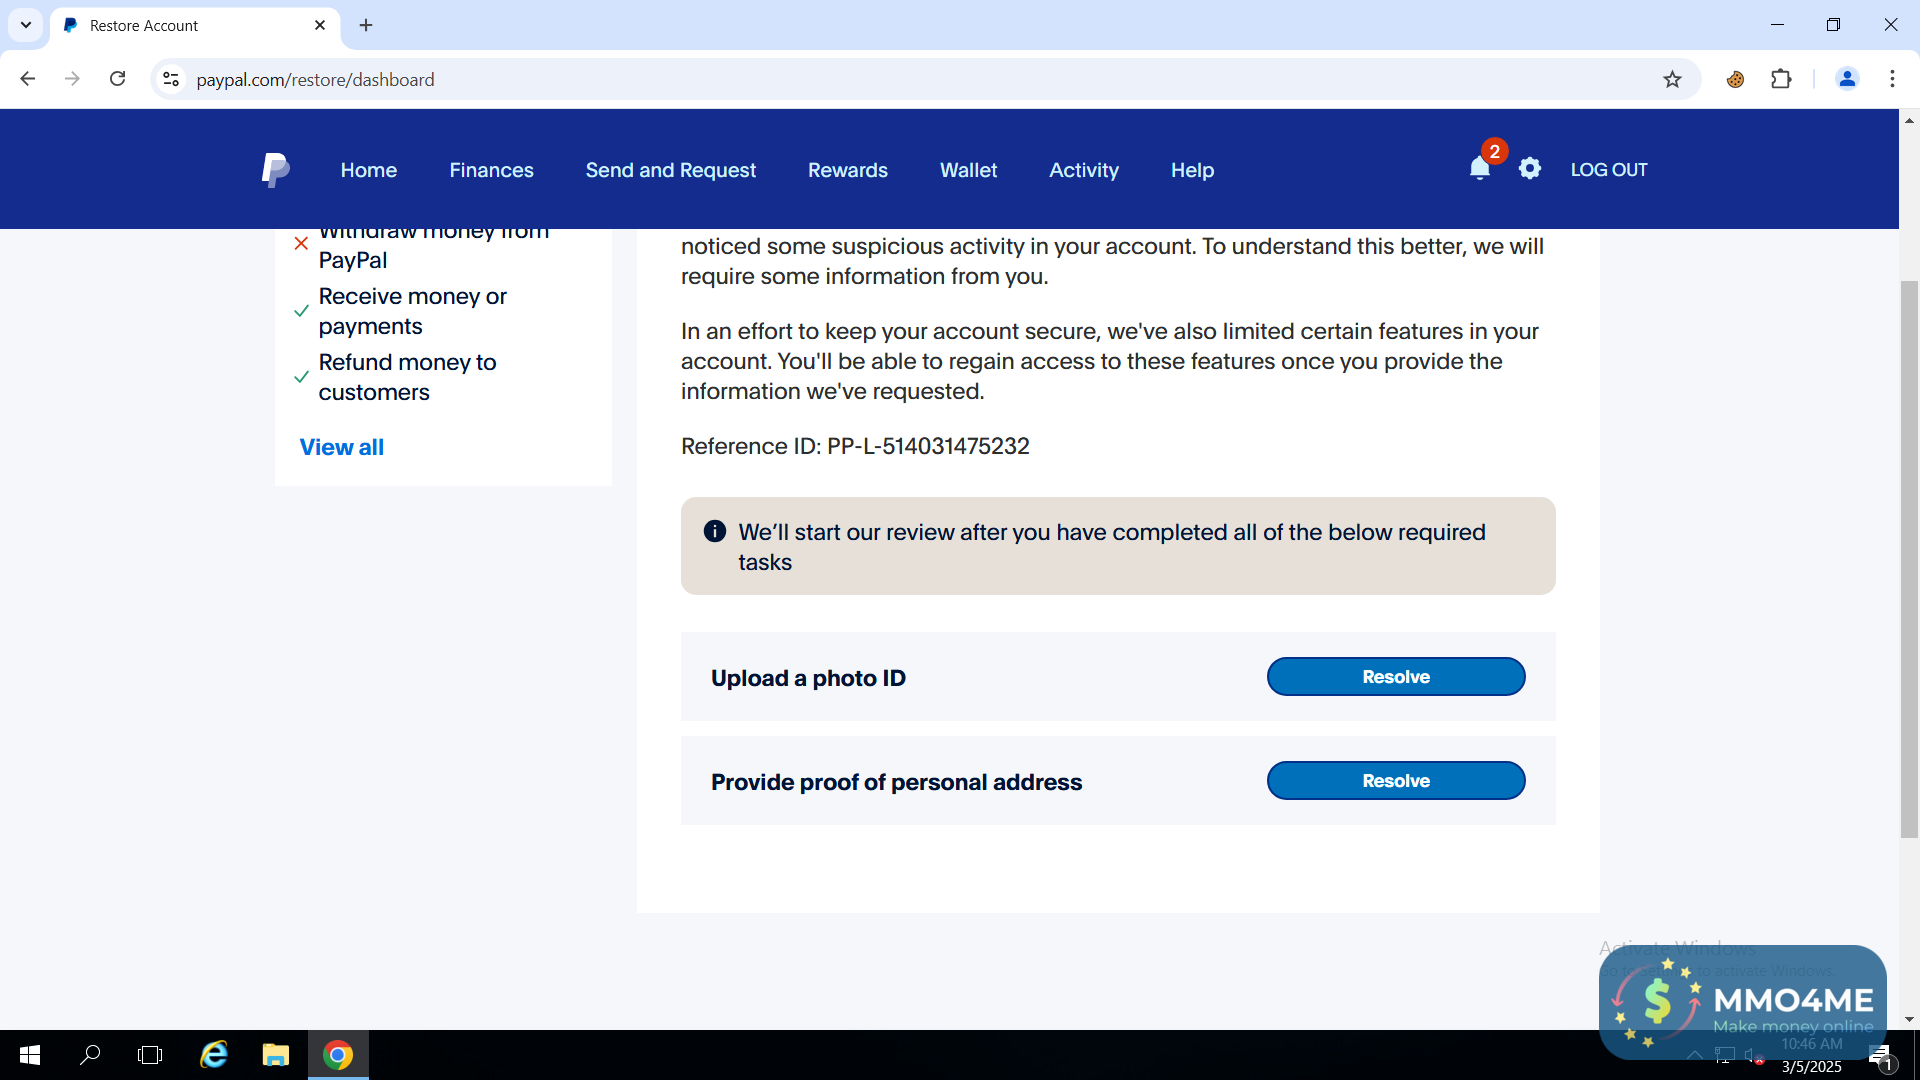Screen dimensions: 1920x1080
Task: Open the notifications bell icon
Action: point(1480,169)
